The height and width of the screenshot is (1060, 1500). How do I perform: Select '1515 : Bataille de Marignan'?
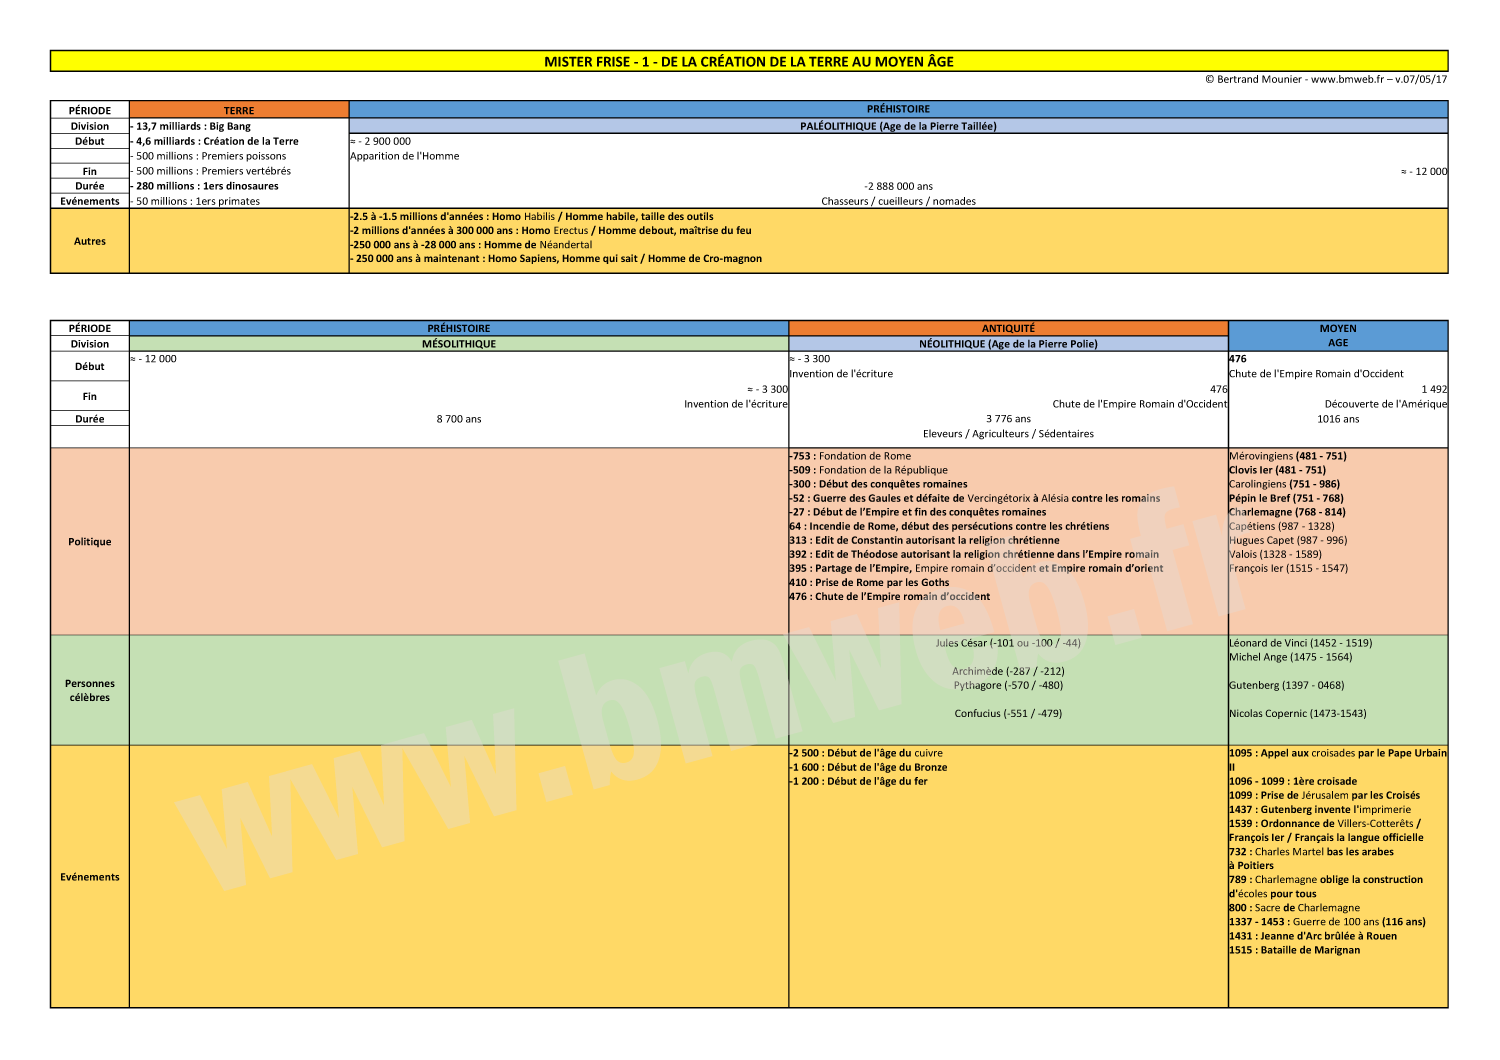pyautogui.click(x=1294, y=950)
